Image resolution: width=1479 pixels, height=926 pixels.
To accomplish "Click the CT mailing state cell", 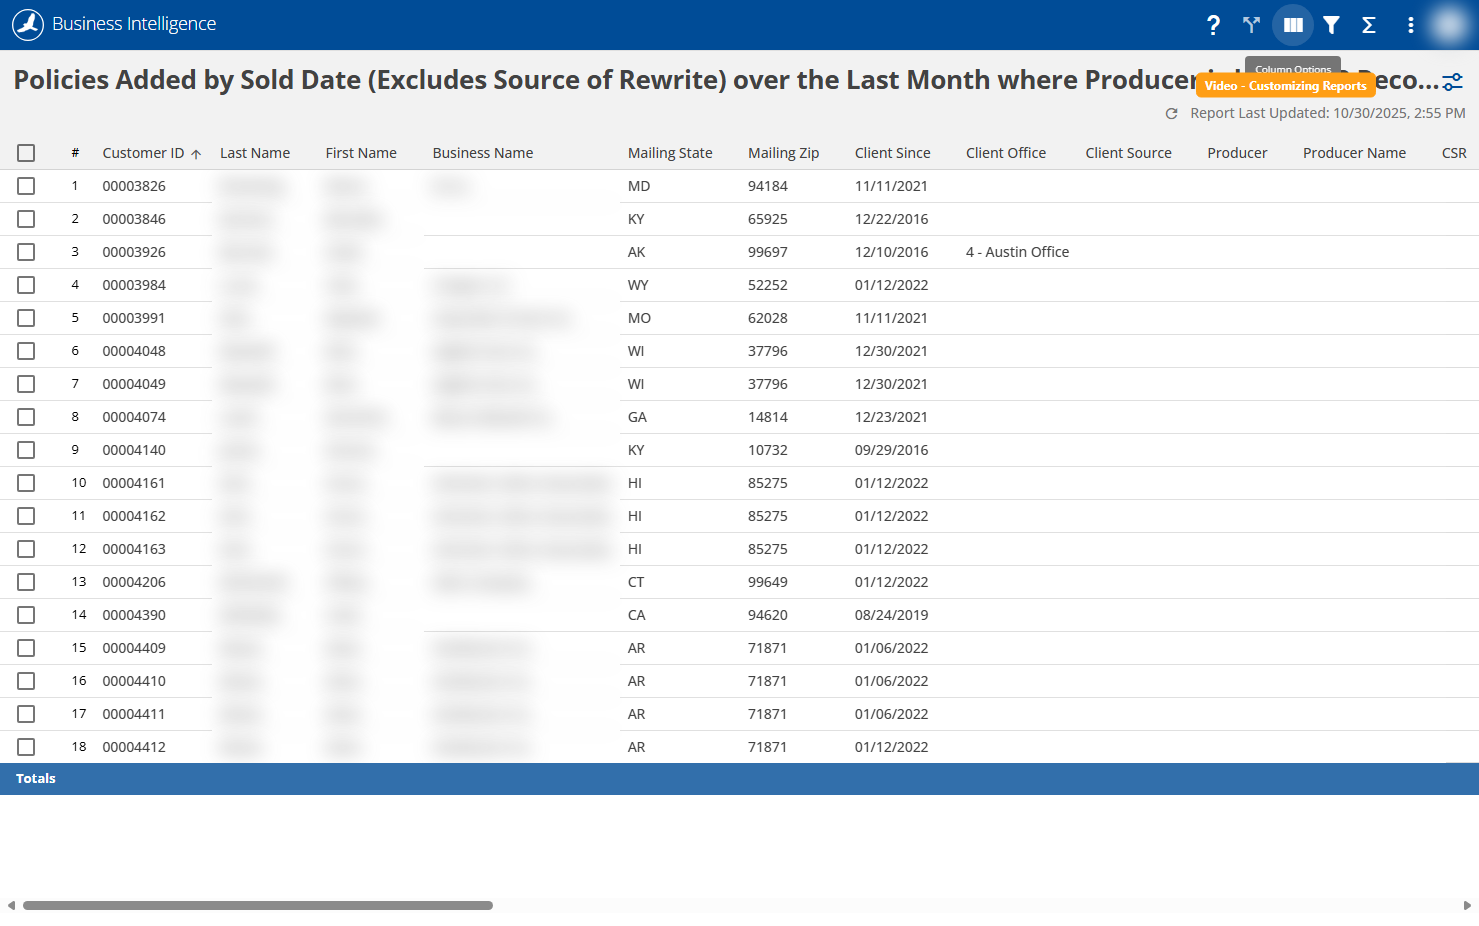I will 636,582.
